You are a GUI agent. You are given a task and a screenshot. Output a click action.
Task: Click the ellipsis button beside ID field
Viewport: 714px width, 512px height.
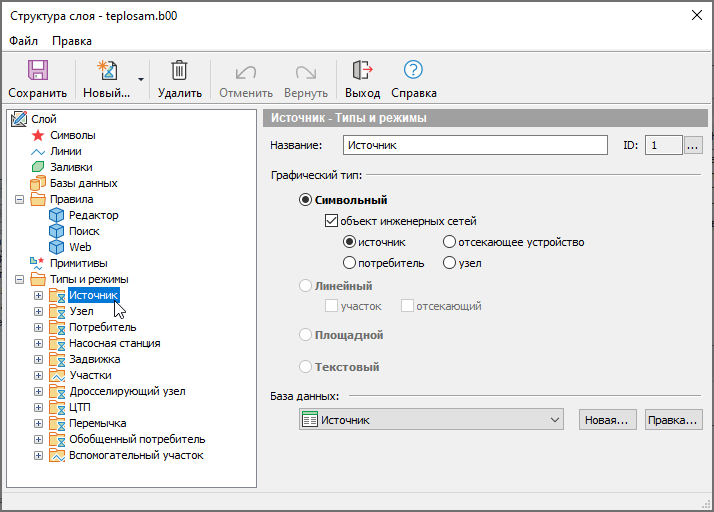[x=694, y=145]
